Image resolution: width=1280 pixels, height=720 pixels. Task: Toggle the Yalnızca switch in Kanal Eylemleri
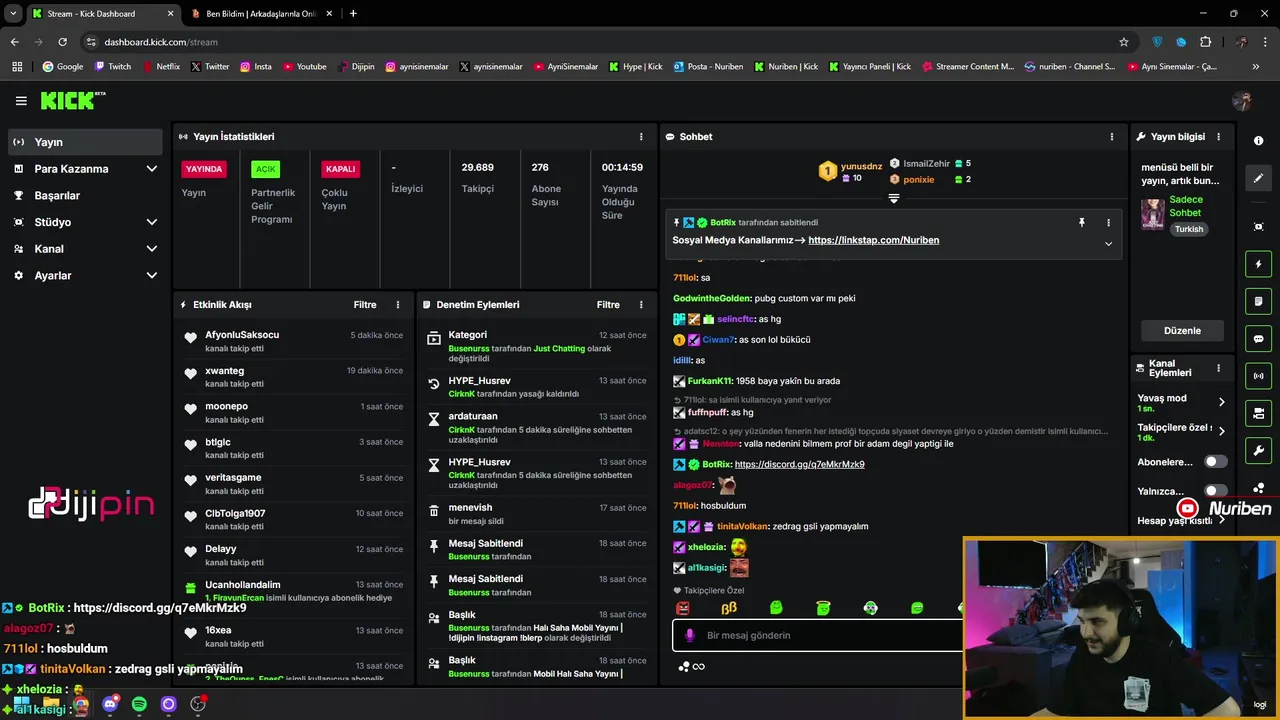tap(1216, 491)
